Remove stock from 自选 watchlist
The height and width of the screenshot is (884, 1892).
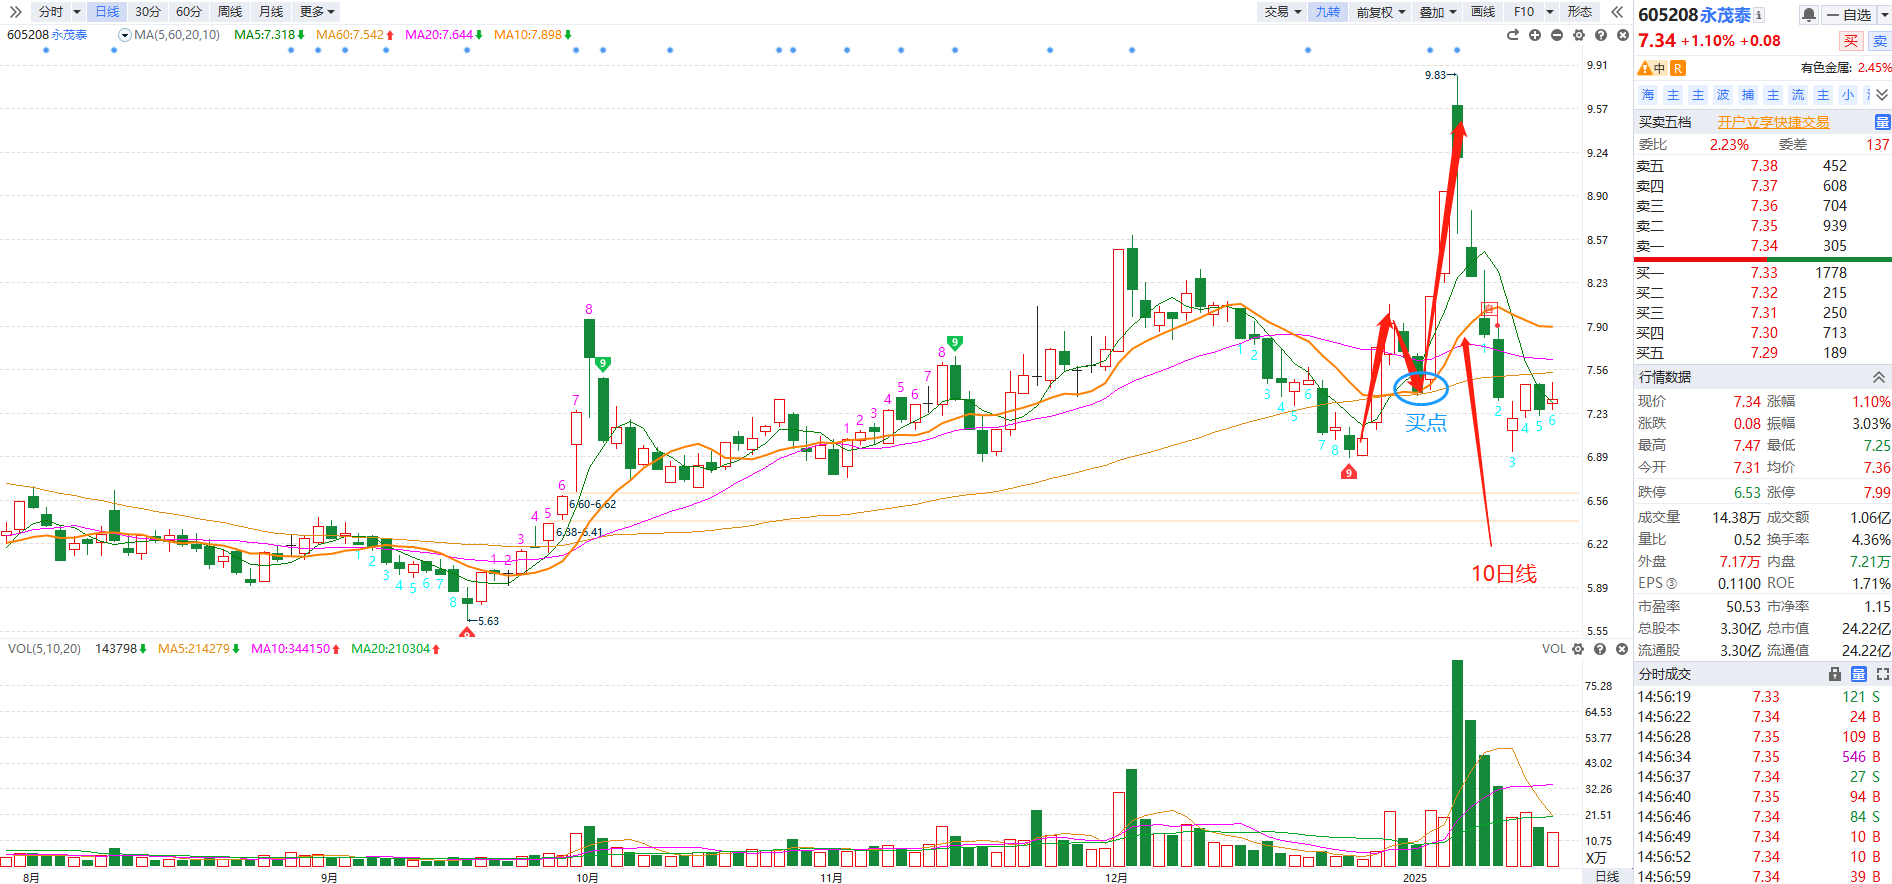(x=1849, y=15)
